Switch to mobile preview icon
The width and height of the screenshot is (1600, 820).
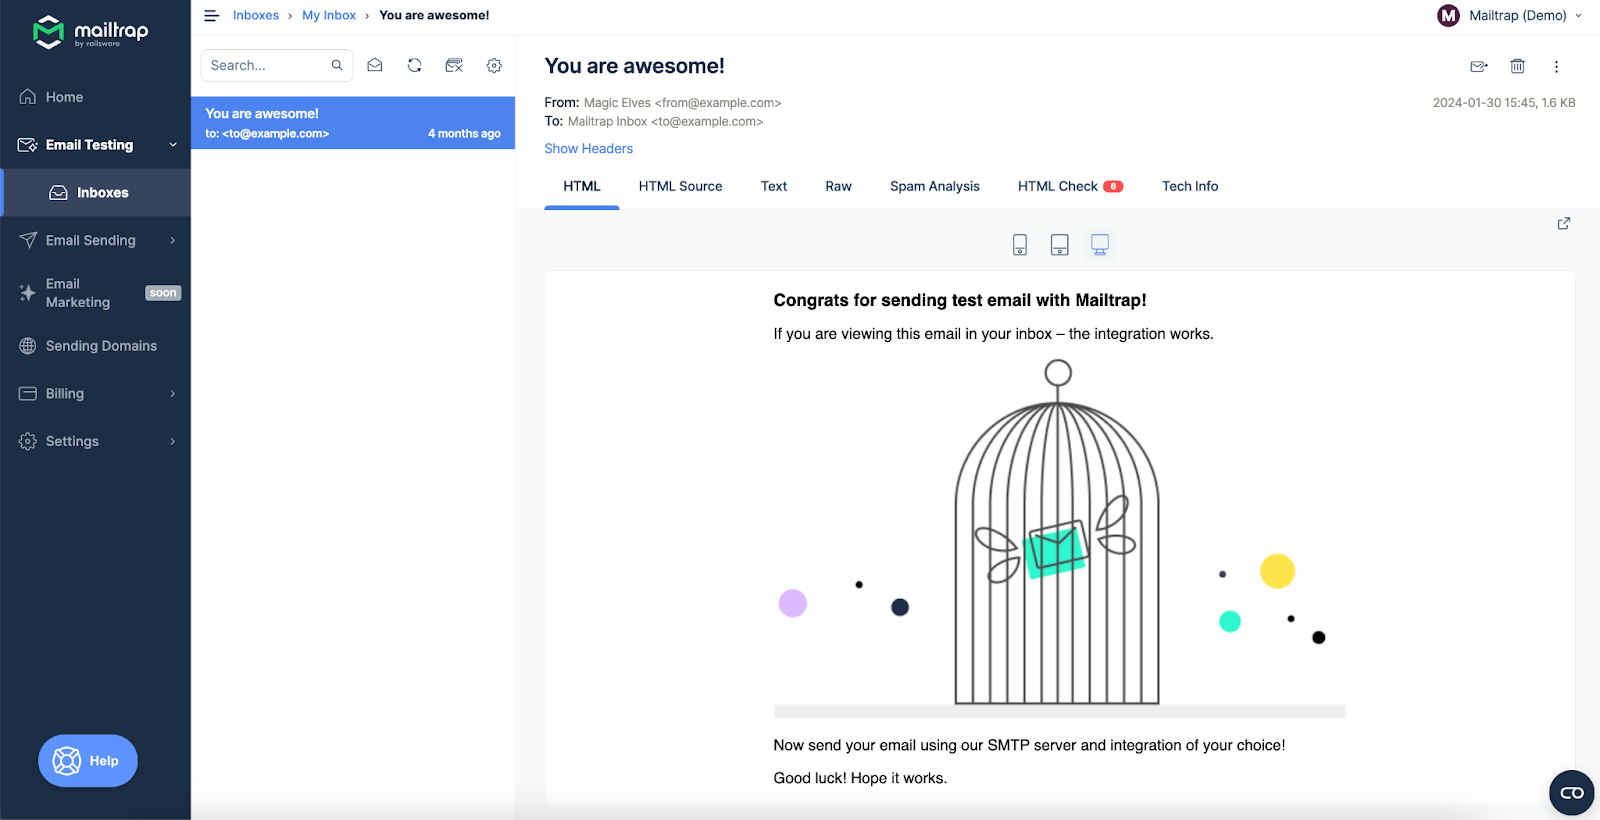coord(1020,244)
